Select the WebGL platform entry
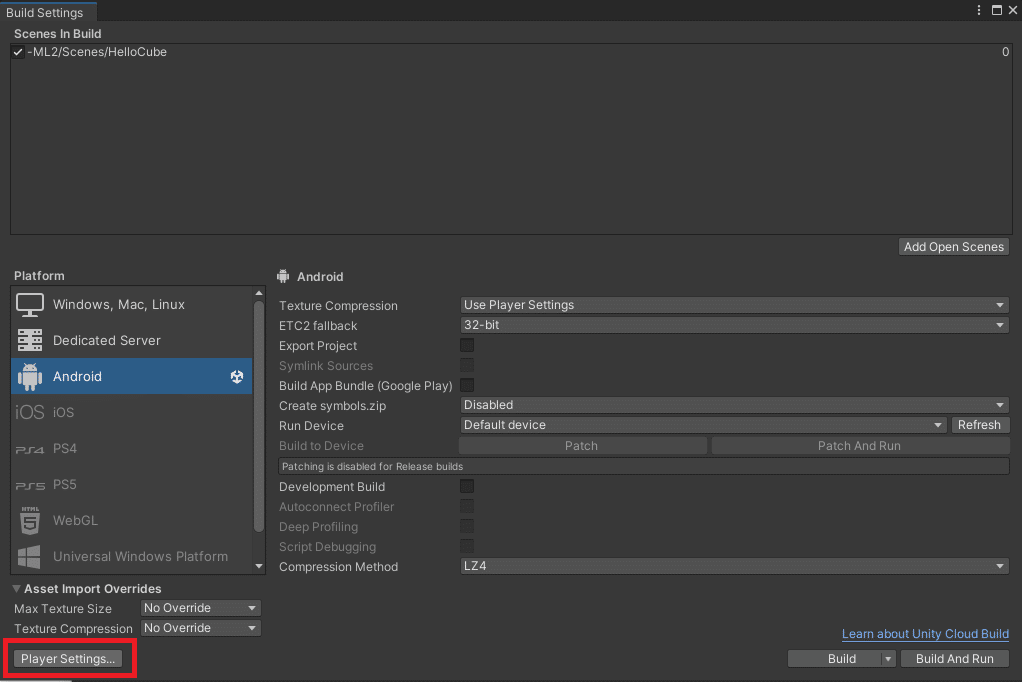Image resolution: width=1022 pixels, height=682 pixels. pos(132,520)
